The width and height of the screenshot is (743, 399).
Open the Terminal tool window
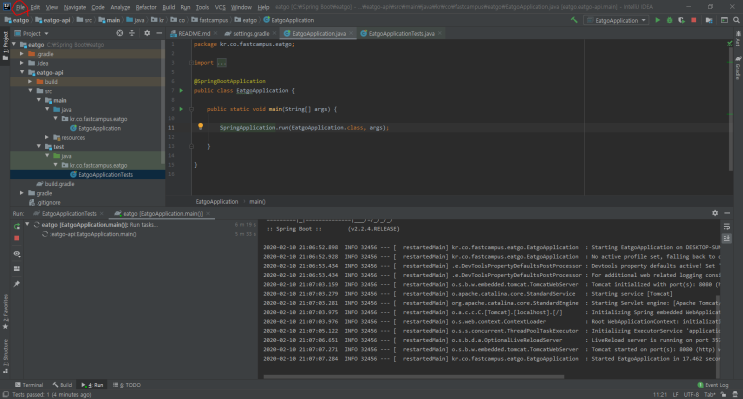pyautogui.click(x=29, y=385)
